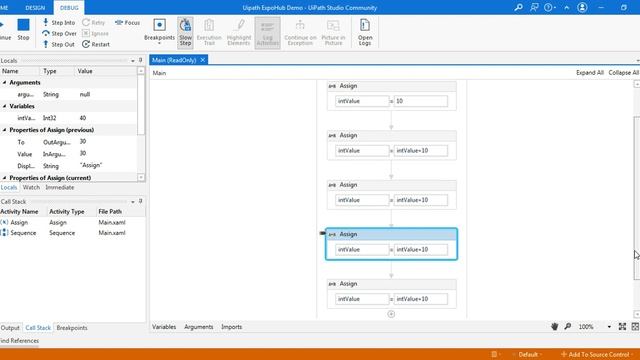Pin the Call Stack panel
This screenshot has width=640, height=360.
coord(140,201)
